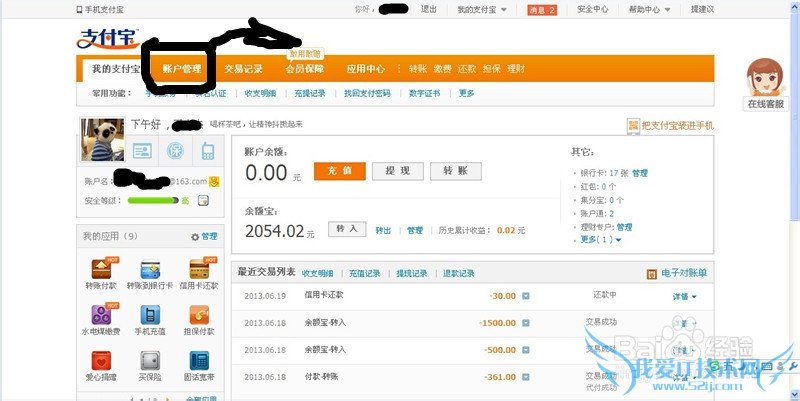The height and width of the screenshot is (401, 800).
Task: Click the 支付宝 logo
Action: 108,39
